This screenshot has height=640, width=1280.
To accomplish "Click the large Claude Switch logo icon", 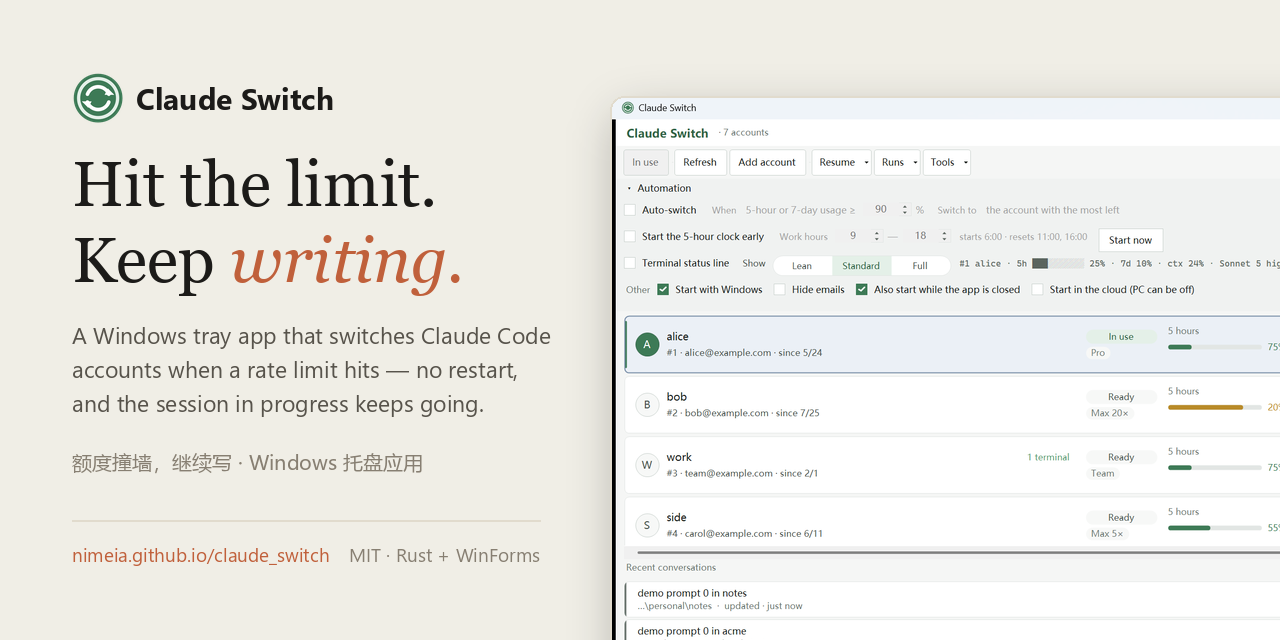I will point(98,98).
